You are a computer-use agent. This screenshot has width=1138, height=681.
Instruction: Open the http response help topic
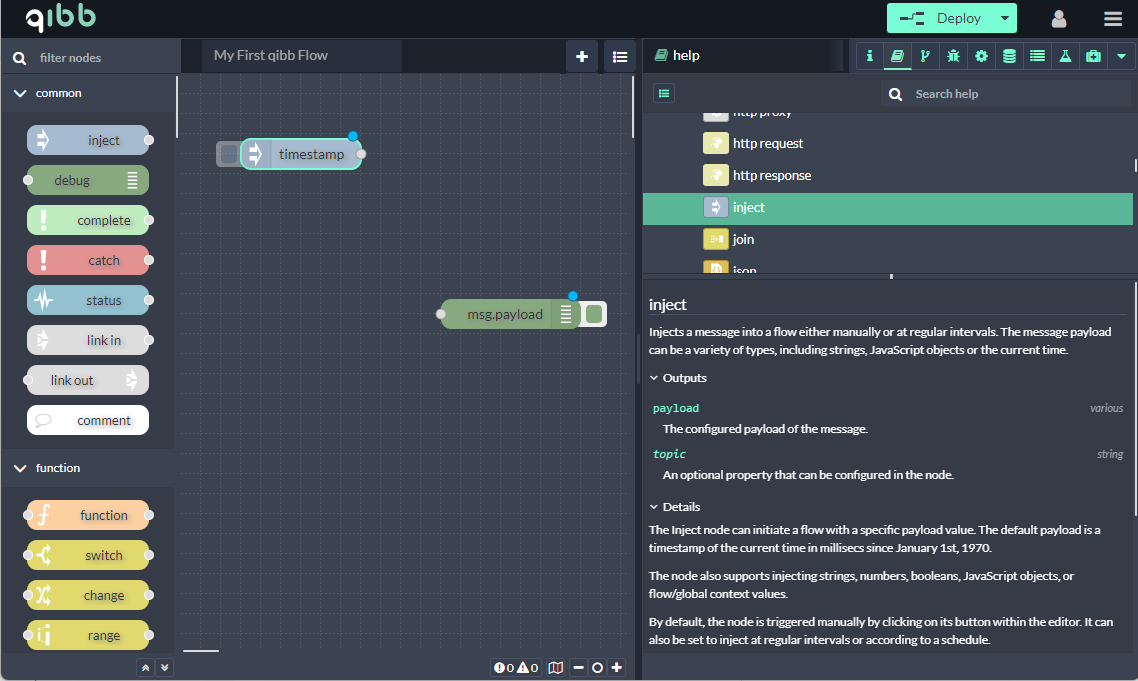[x=888, y=175]
